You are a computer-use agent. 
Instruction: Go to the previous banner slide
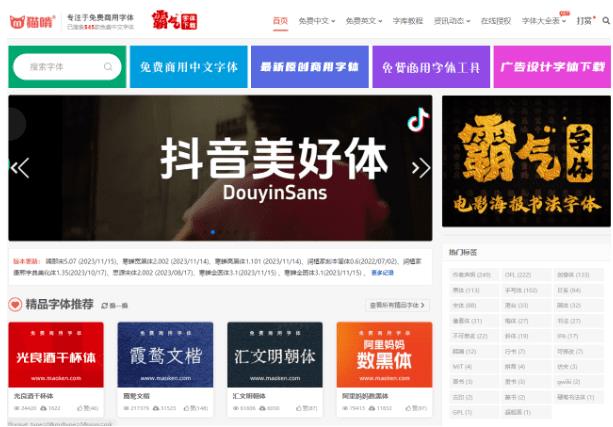coord(20,168)
